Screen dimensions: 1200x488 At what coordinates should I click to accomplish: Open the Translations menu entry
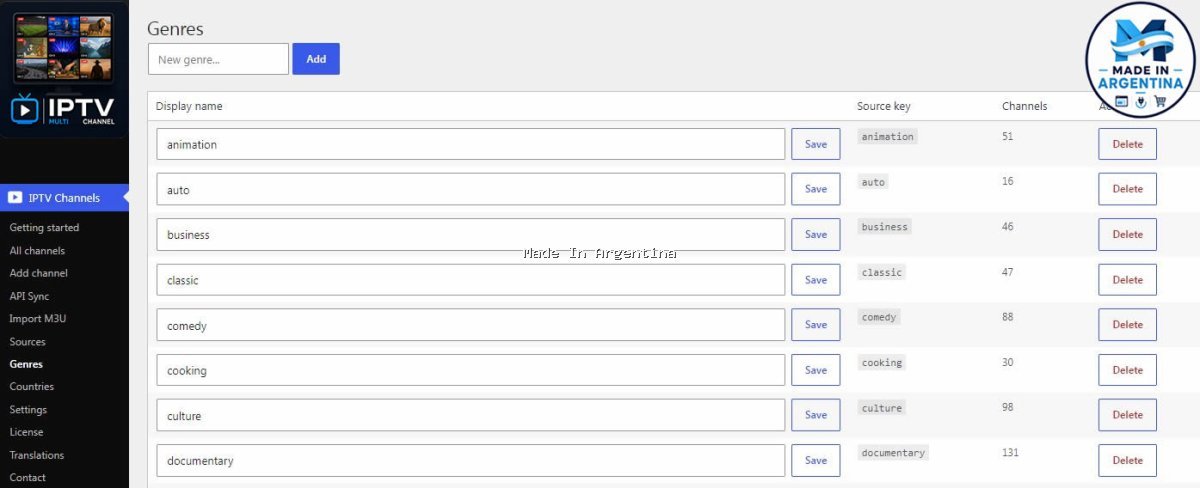pos(37,455)
